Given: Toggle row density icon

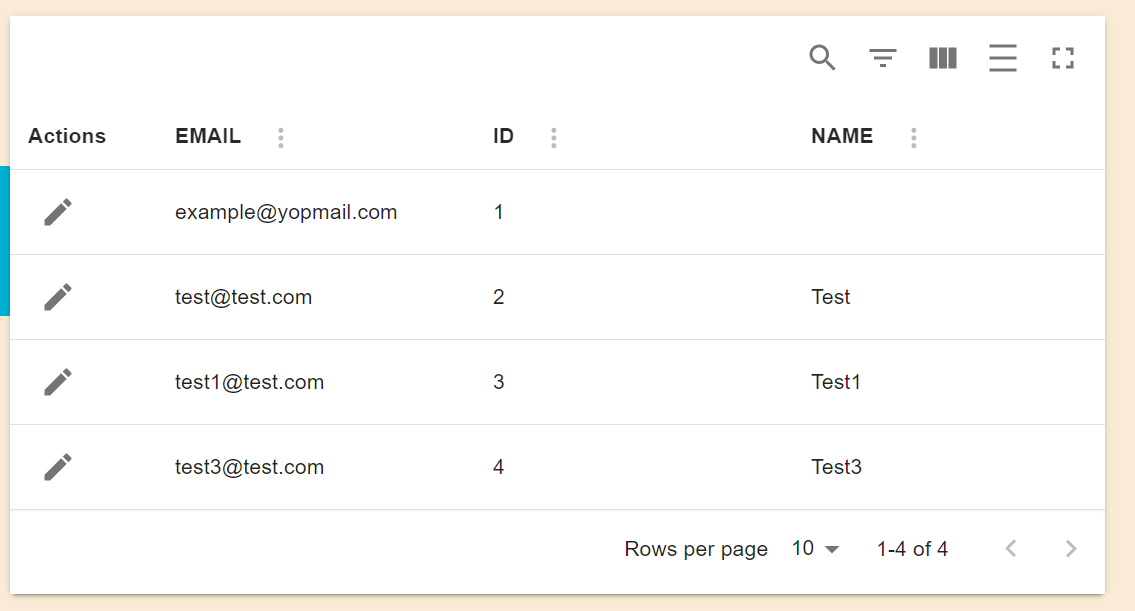Looking at the screenshot, I should pyautogui.click(x=1003, y=58).
